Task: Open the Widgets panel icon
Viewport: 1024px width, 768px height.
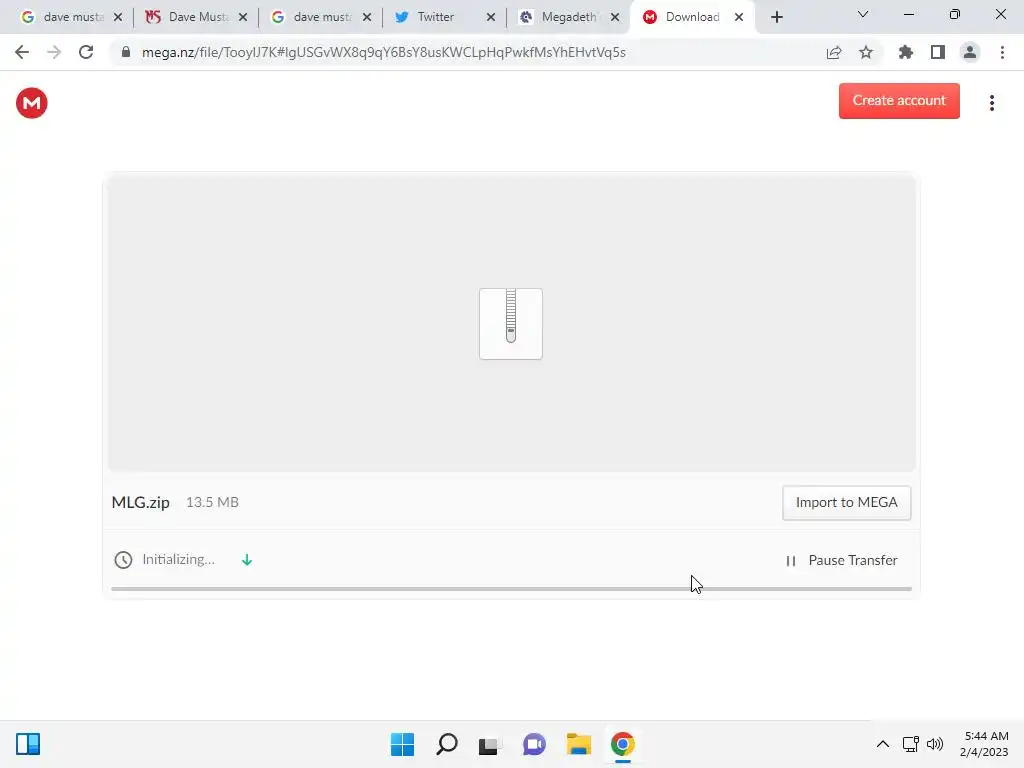Action: click(x=28, y=744)
